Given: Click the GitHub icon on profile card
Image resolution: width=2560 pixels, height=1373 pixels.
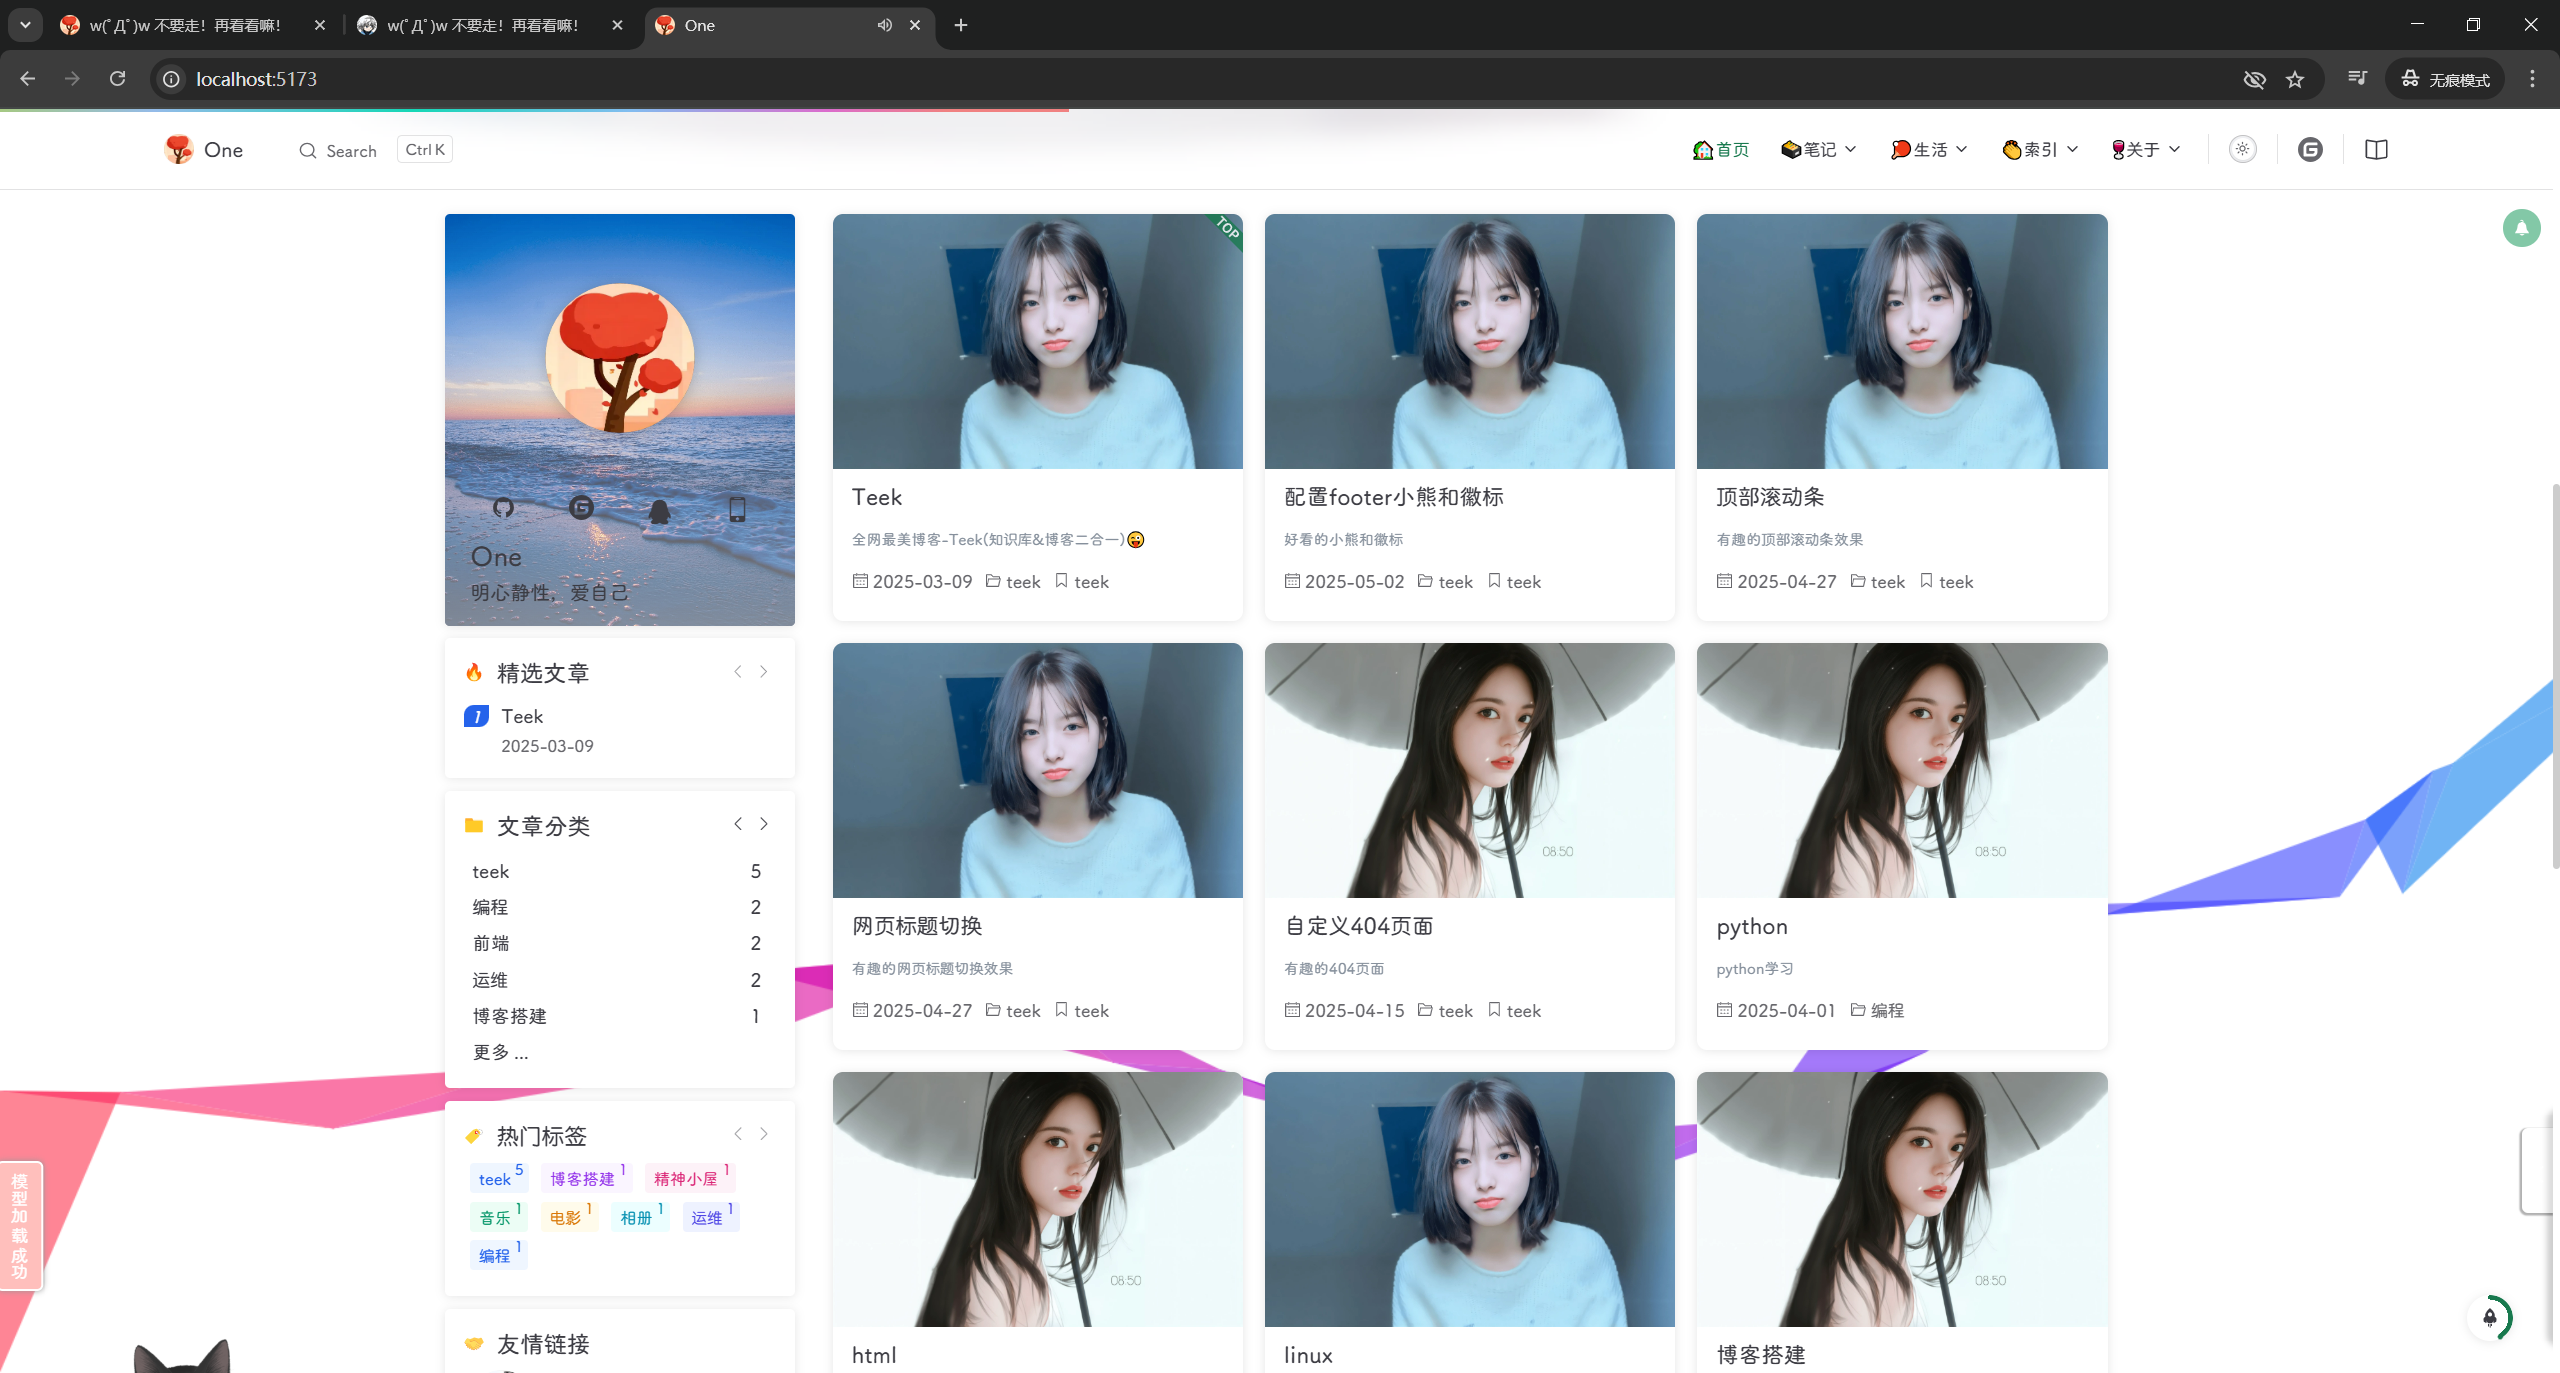Looking at the screenshot, I should click(503, 508).
